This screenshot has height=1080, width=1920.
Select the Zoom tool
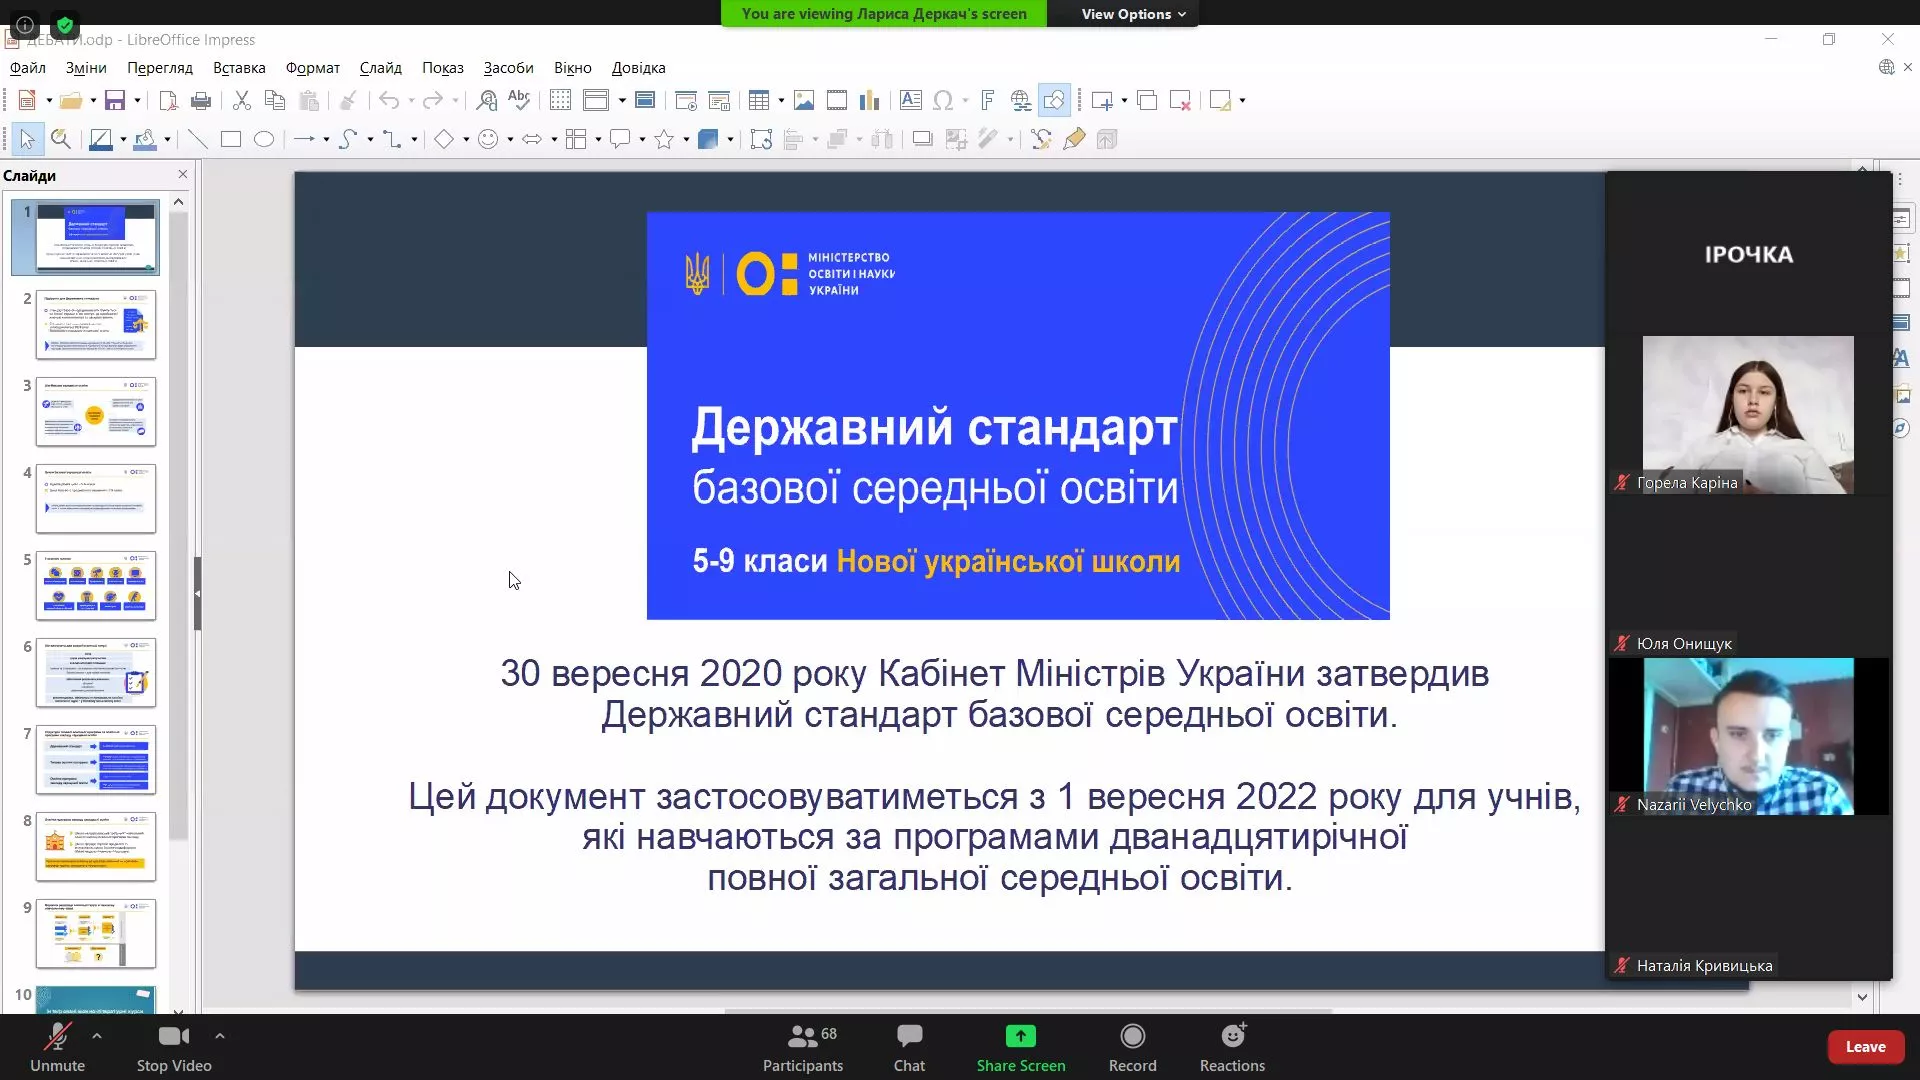pyautogui.click(x=61, y=139)
